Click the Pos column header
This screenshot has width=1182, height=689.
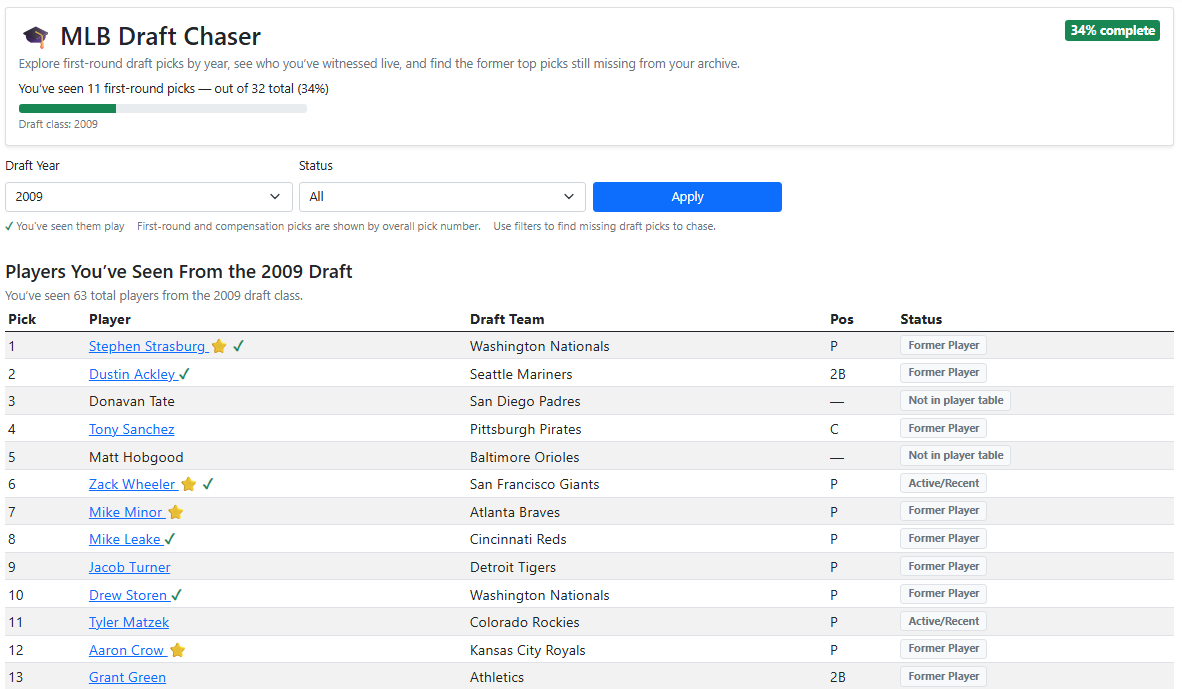841,319
